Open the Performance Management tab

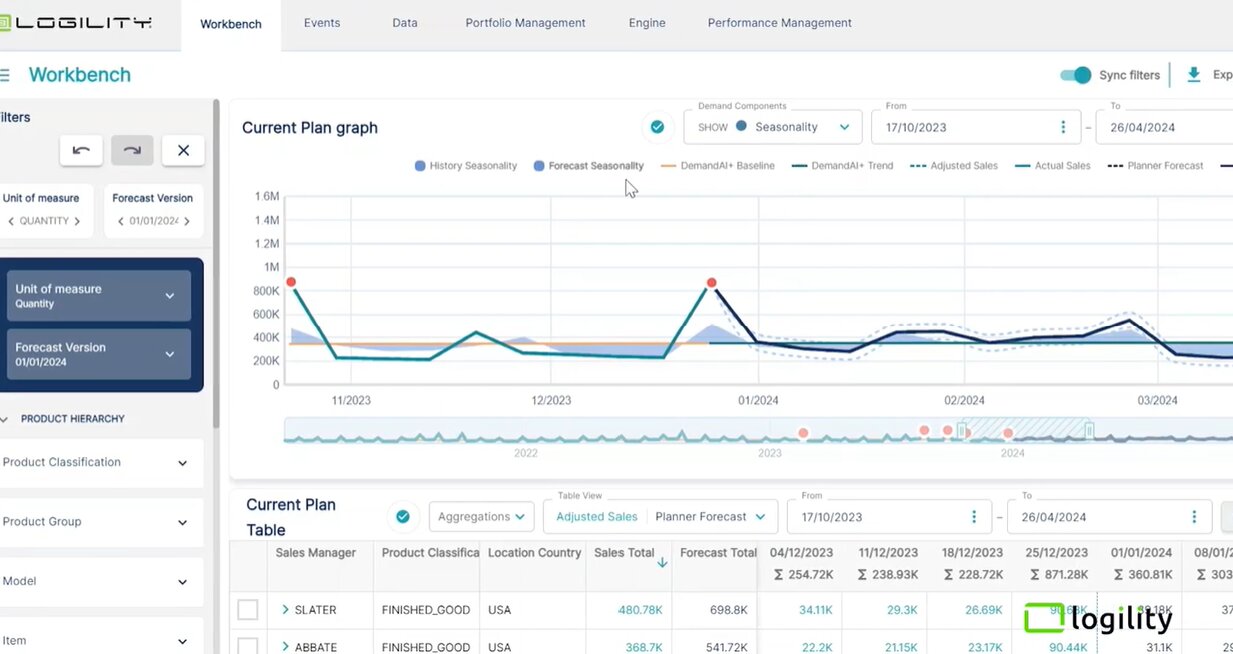pyautogui.click(x=779, y=23)
